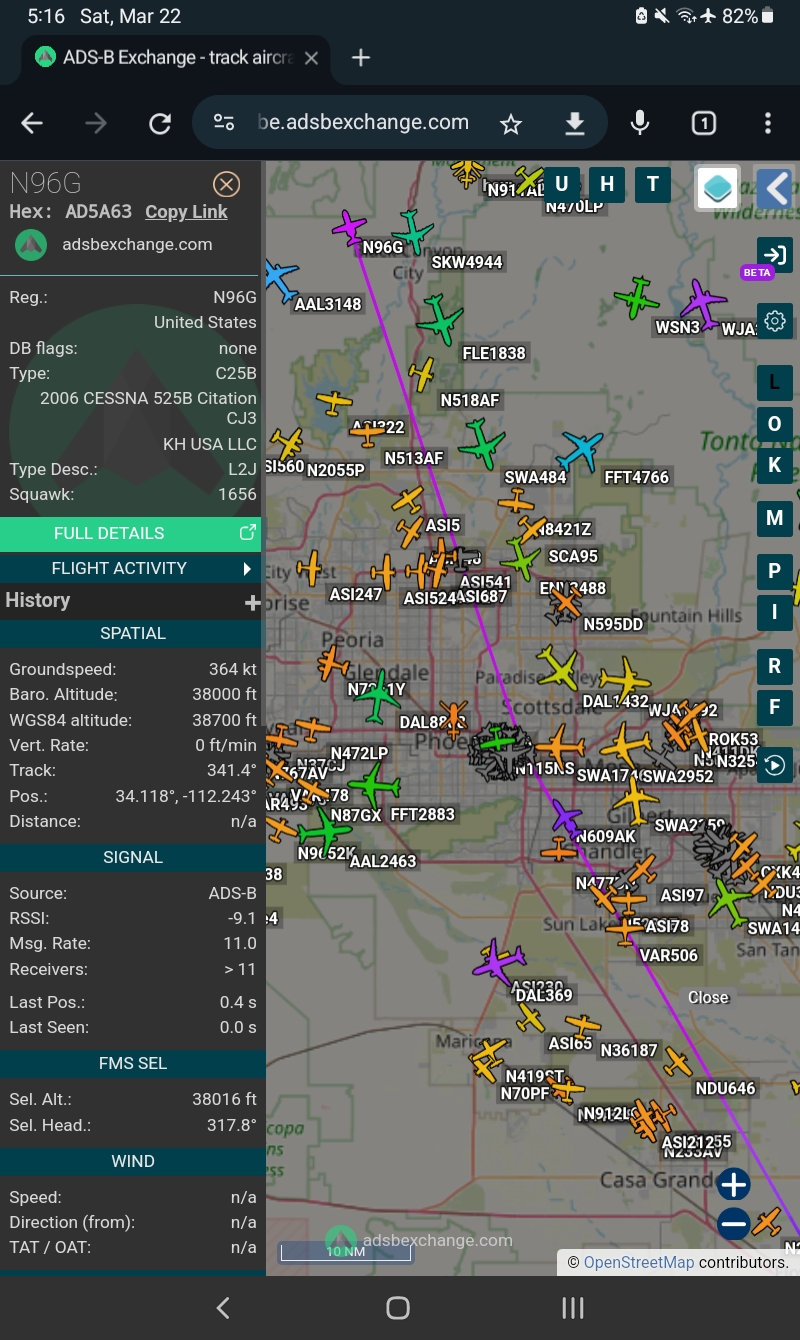This screenshot has width=800, height=1340.
Task: Click the FMS SEL section header
Action: pos(132,1063)
